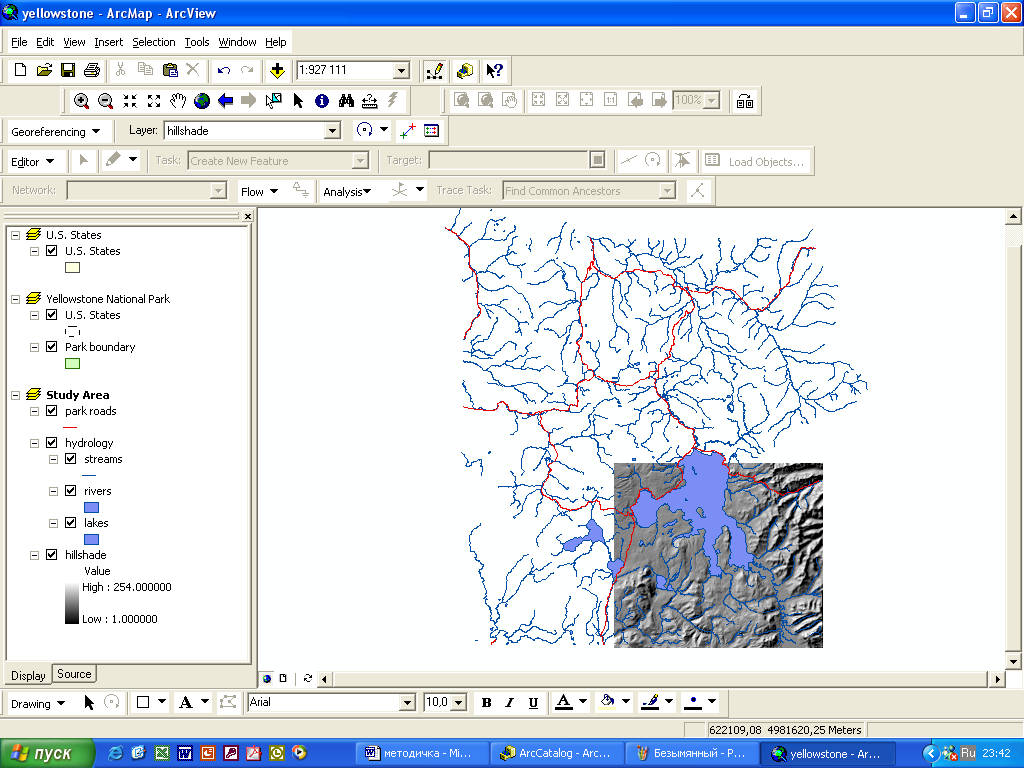
Task: Open the font size dropdown
Action: (x=459, y=703)
